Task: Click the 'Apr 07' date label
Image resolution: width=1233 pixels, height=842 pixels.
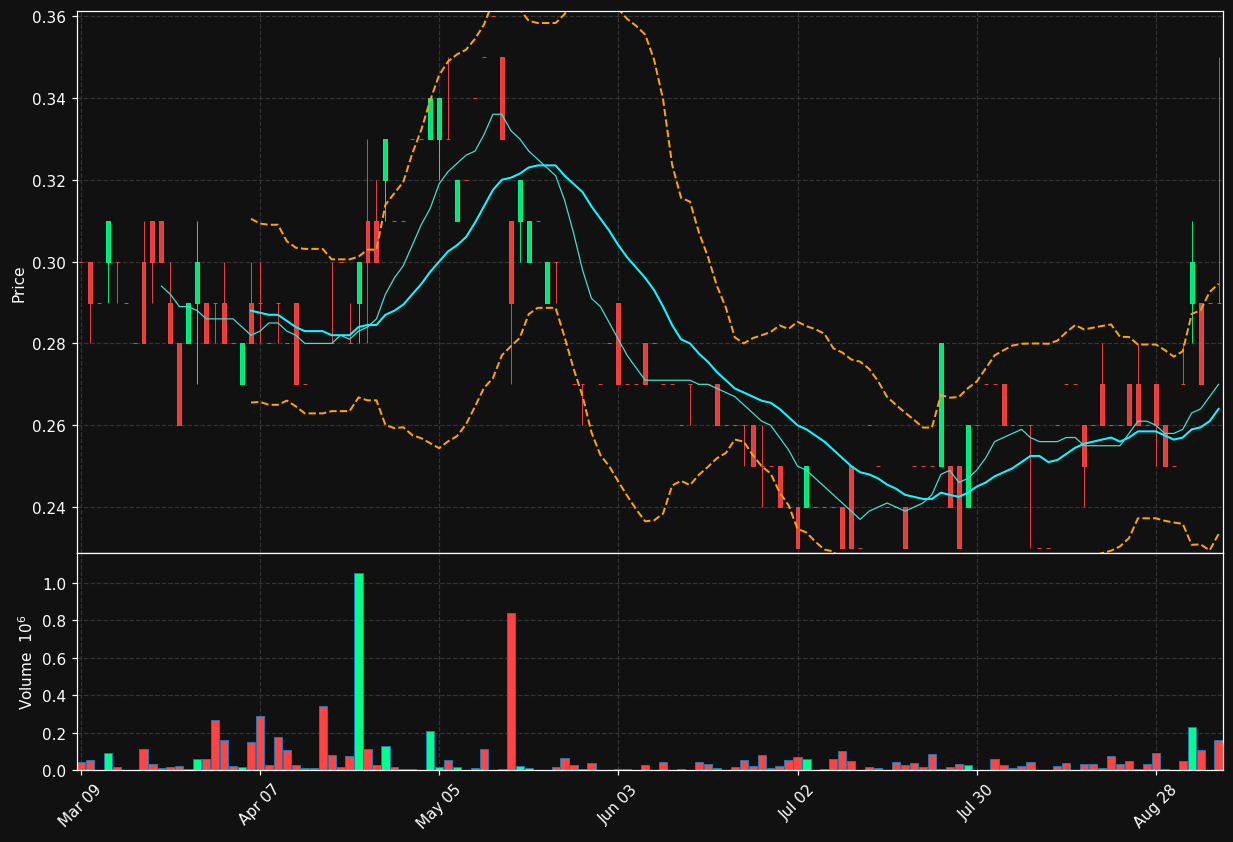Action: coord(260,804)
